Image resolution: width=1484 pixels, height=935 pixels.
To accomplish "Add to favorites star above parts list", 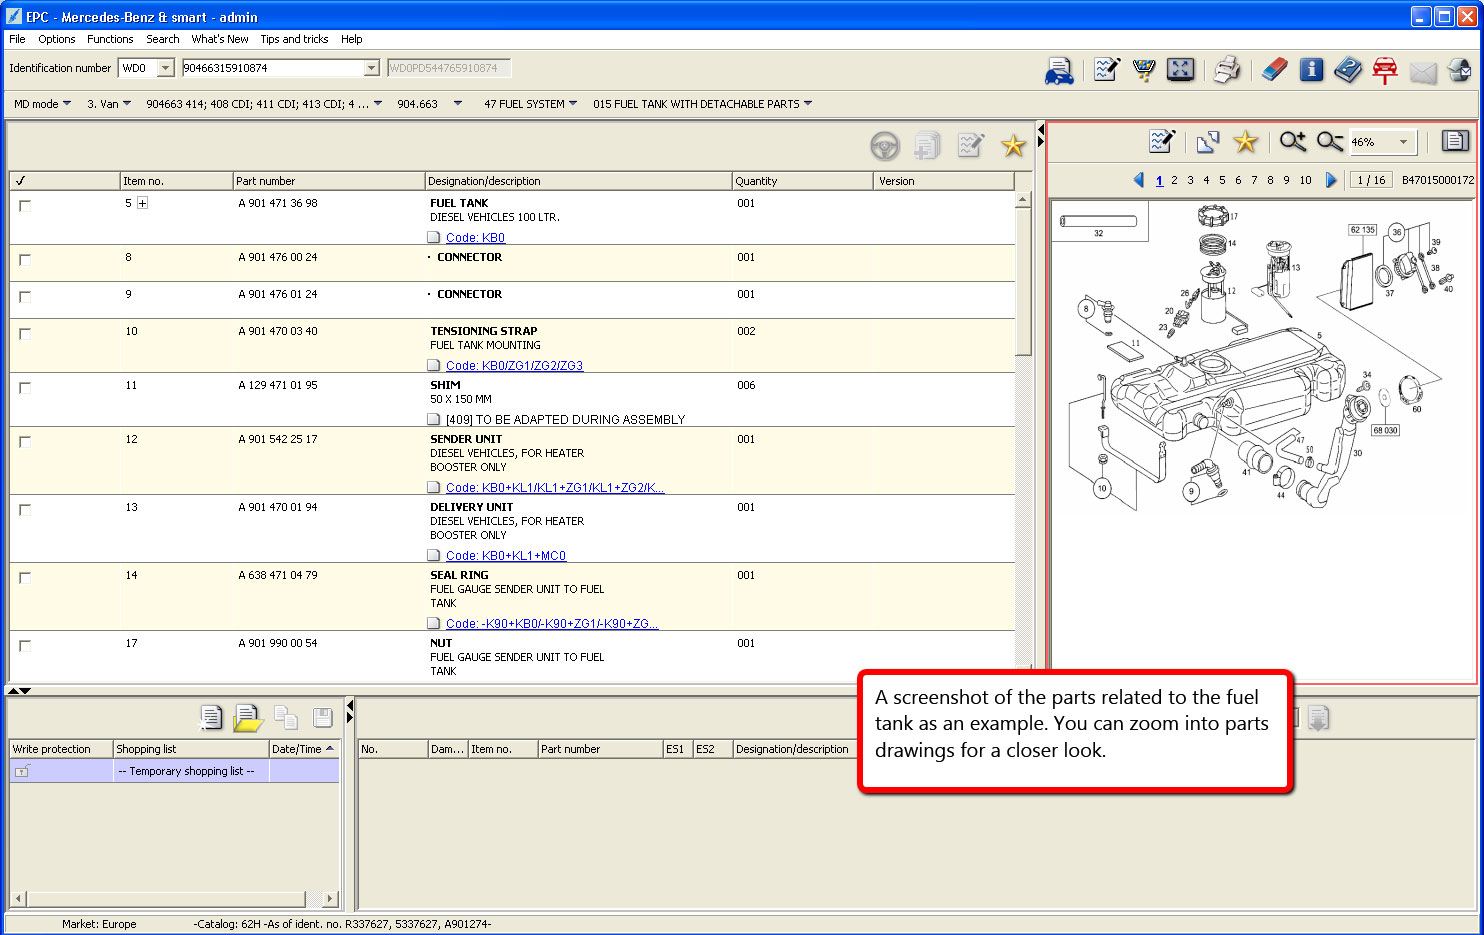I will click(x=1014, y=146).
